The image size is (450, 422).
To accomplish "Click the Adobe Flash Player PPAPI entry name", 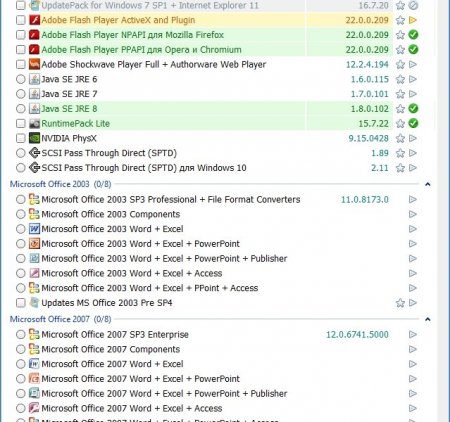I will [141, 50].
